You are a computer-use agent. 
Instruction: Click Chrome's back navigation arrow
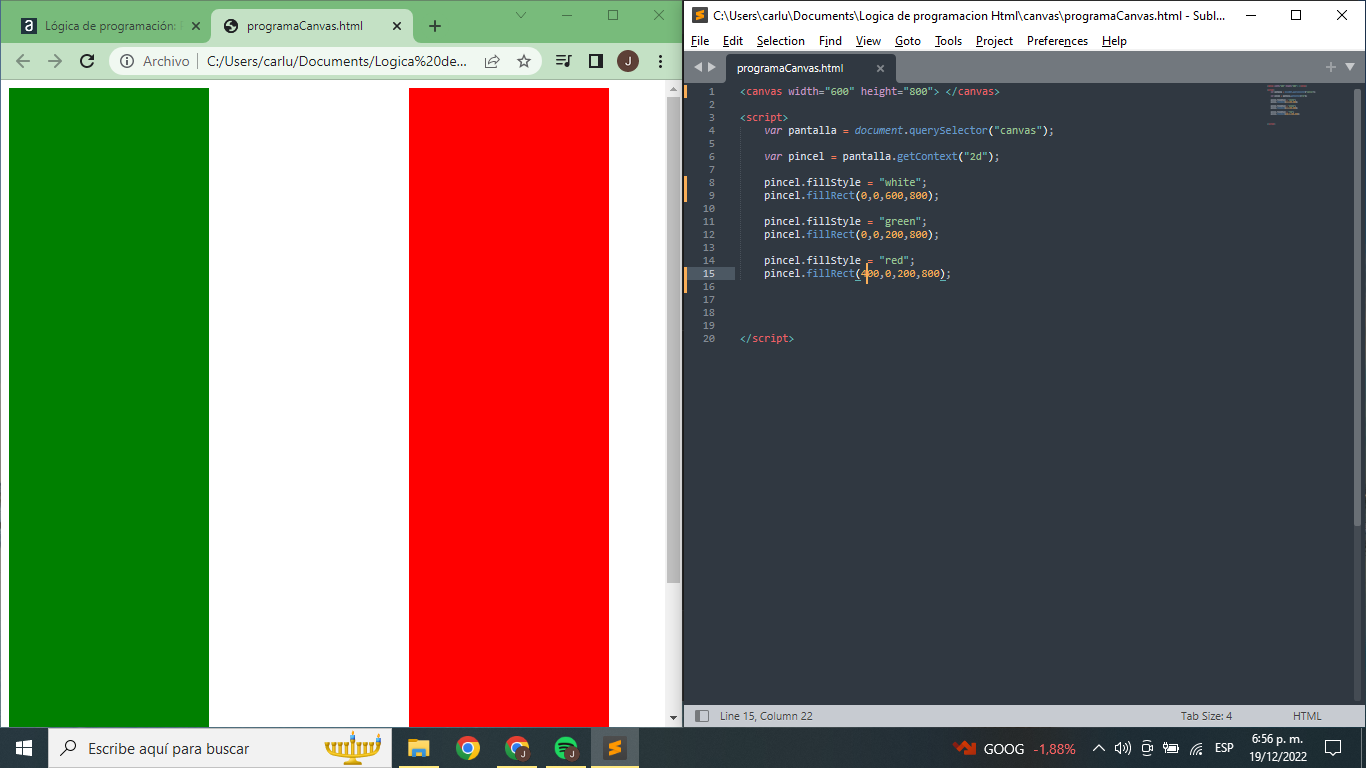pyautogui.click(x=23, y=61)
